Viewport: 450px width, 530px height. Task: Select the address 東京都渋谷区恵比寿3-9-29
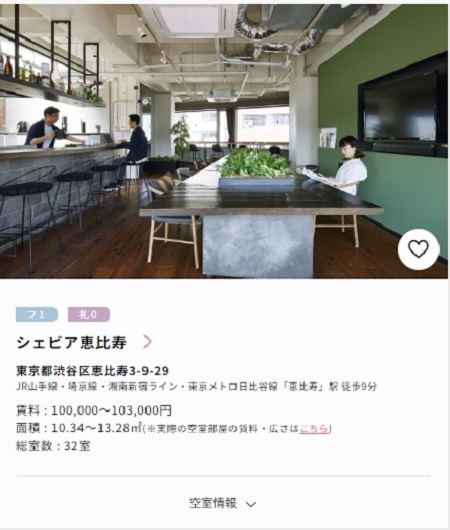[92, 371]
